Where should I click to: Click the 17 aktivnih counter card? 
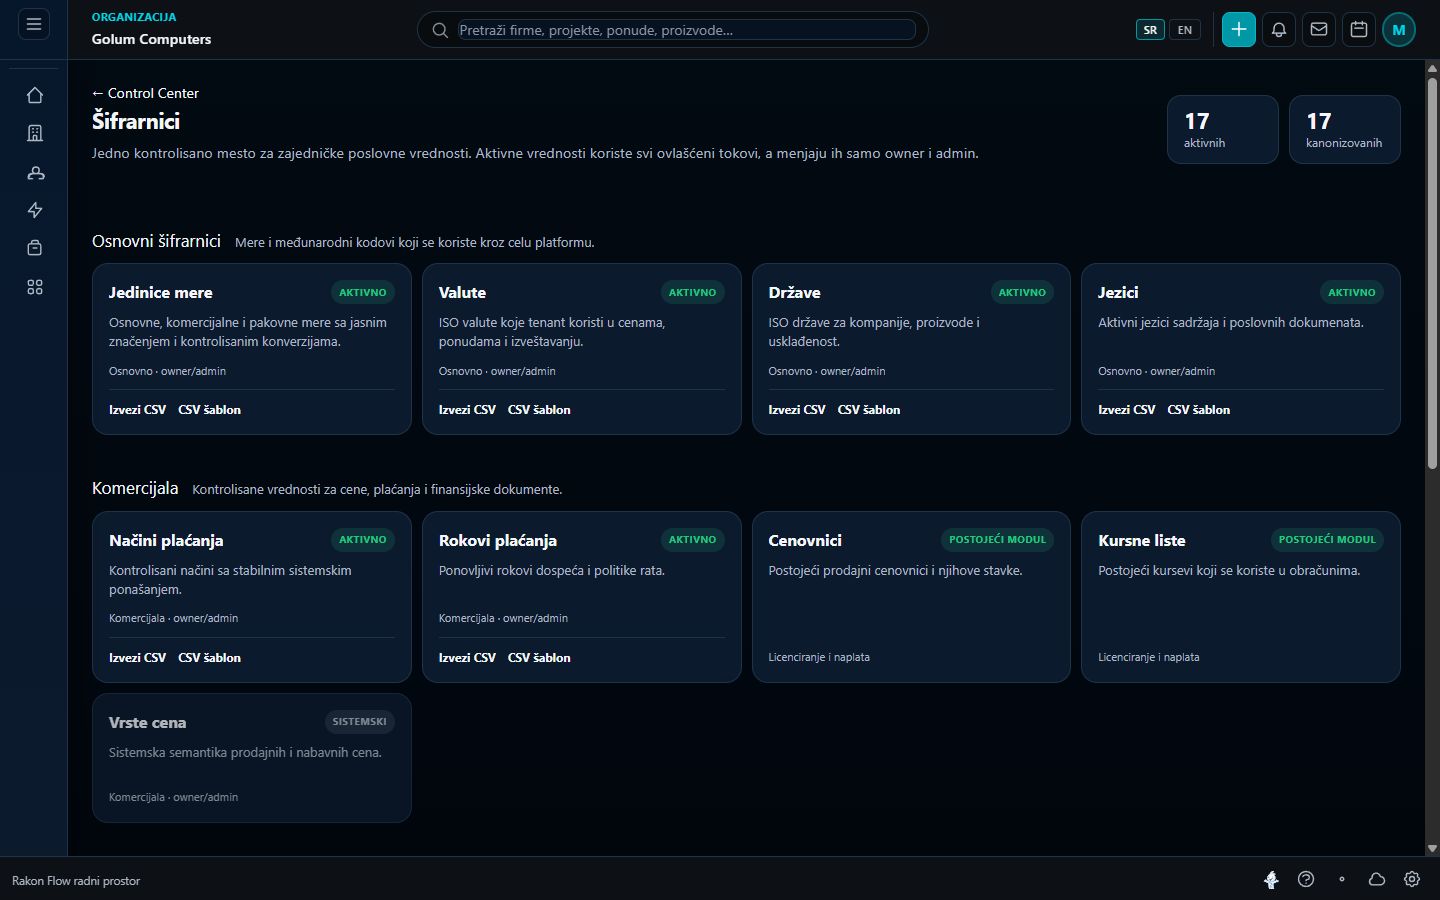[1223, 129]
